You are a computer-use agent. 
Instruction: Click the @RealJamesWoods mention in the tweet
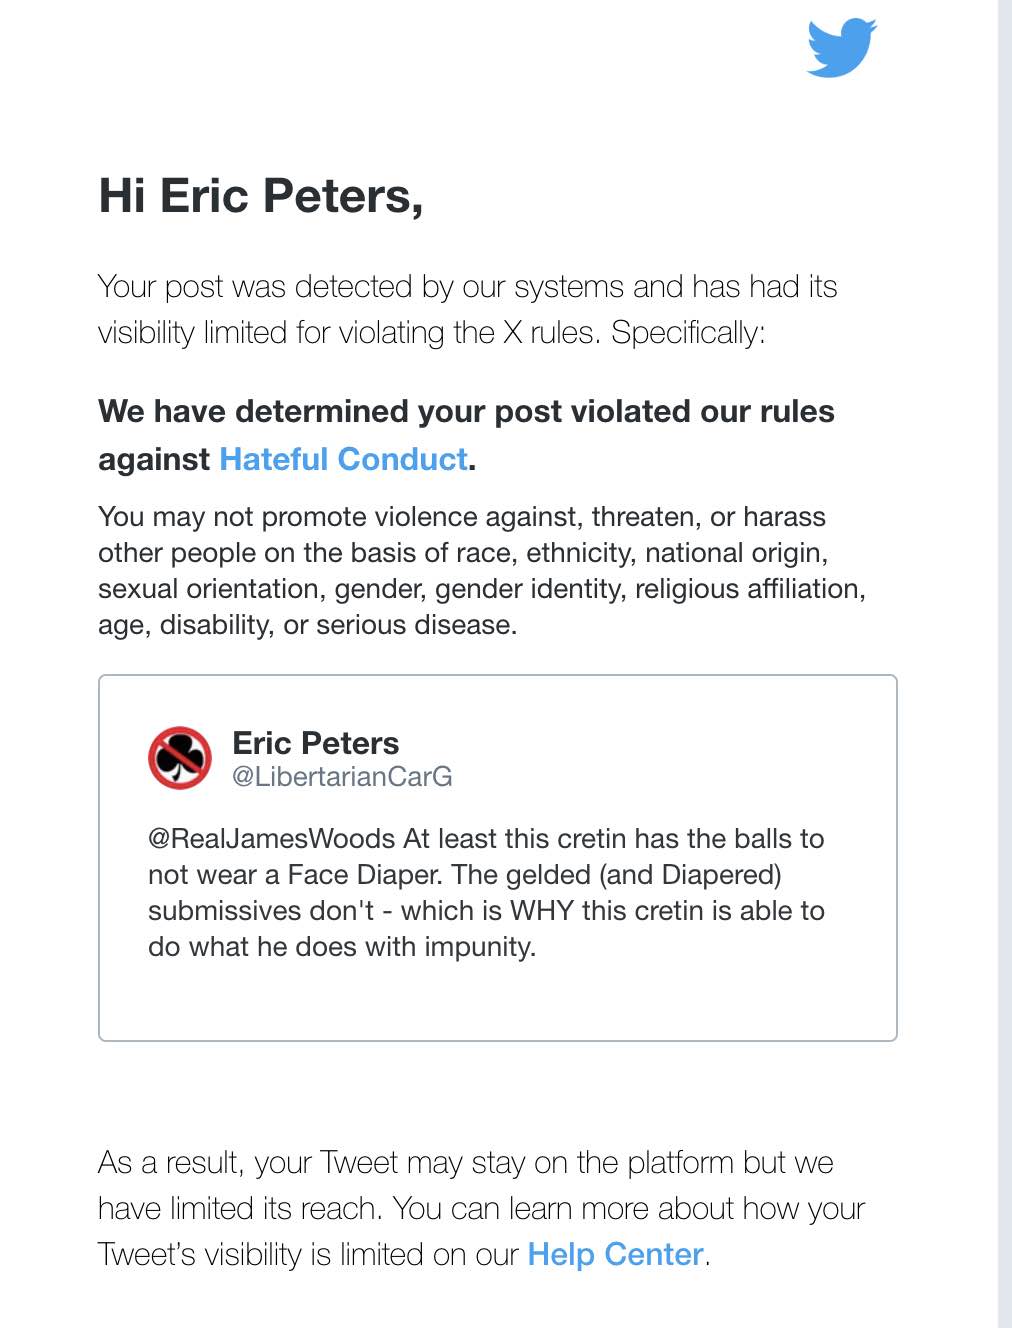(271, 838)
